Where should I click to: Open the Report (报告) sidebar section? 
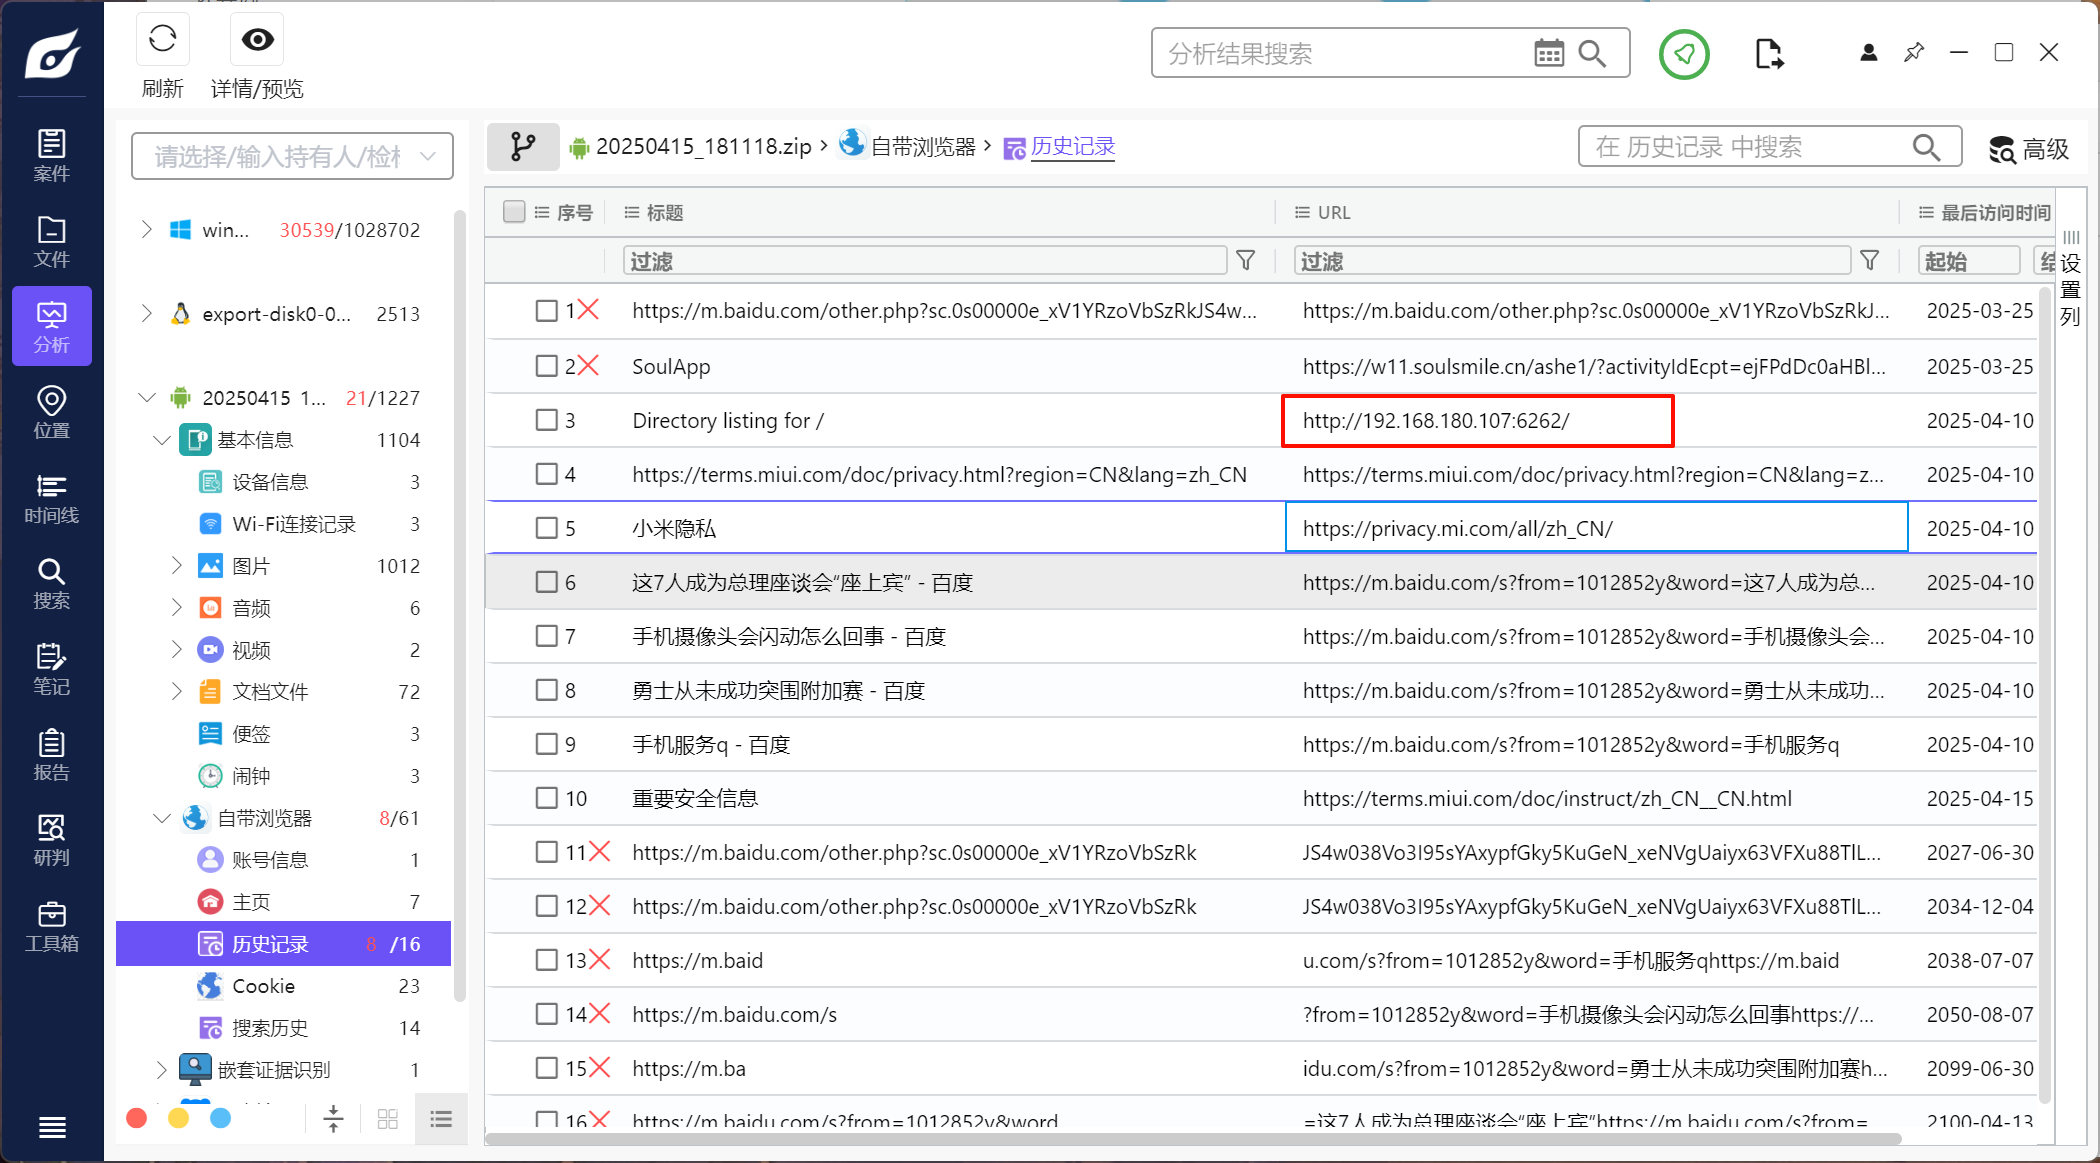[52, 755]
